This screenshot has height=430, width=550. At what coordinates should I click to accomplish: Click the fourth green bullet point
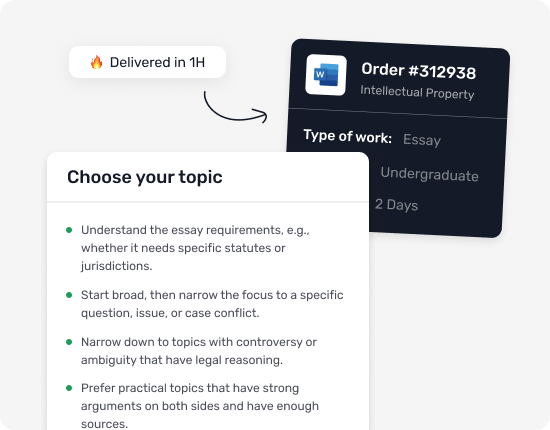69,388
